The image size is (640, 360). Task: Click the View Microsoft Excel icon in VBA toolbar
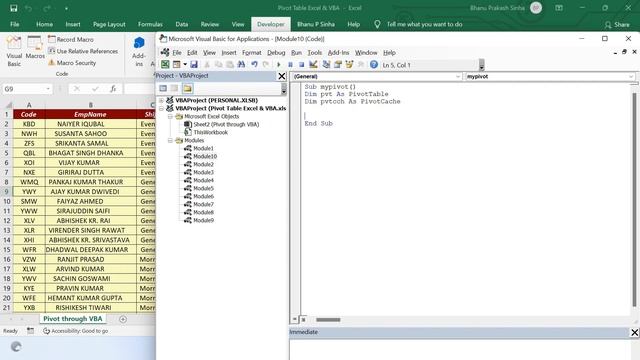pyautogui.click(x=165, y=64)
